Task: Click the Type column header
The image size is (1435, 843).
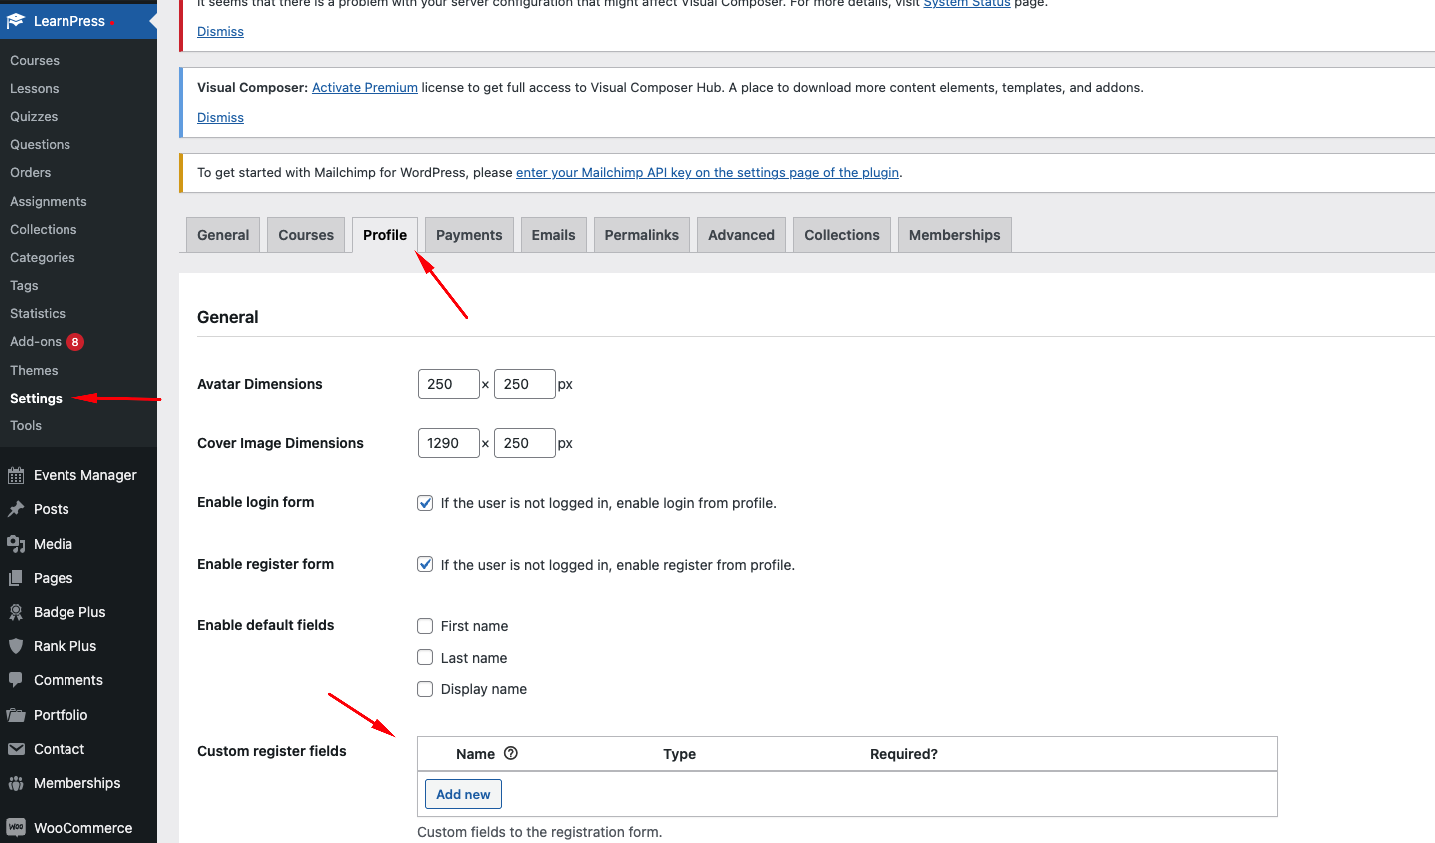Action: [x=679, y=754]
